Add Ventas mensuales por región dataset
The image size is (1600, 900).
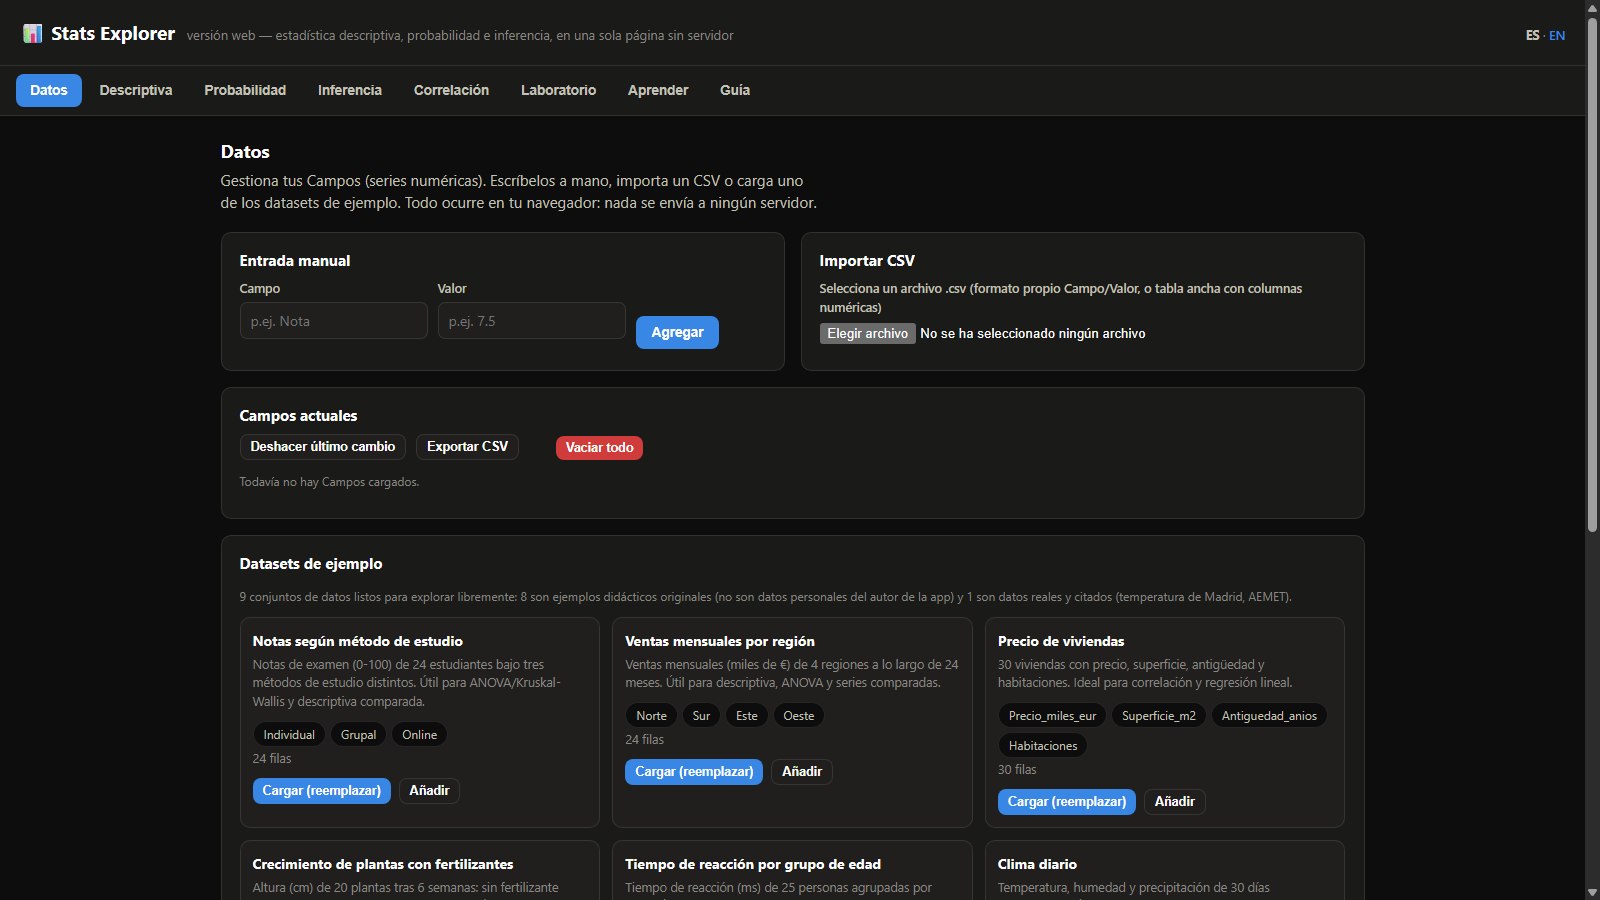802,772
